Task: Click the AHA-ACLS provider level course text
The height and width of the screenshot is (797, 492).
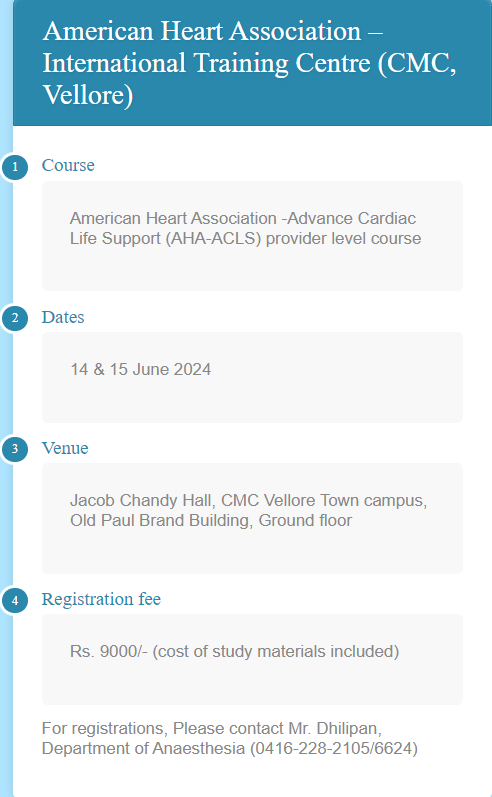Action: (245, 228)
